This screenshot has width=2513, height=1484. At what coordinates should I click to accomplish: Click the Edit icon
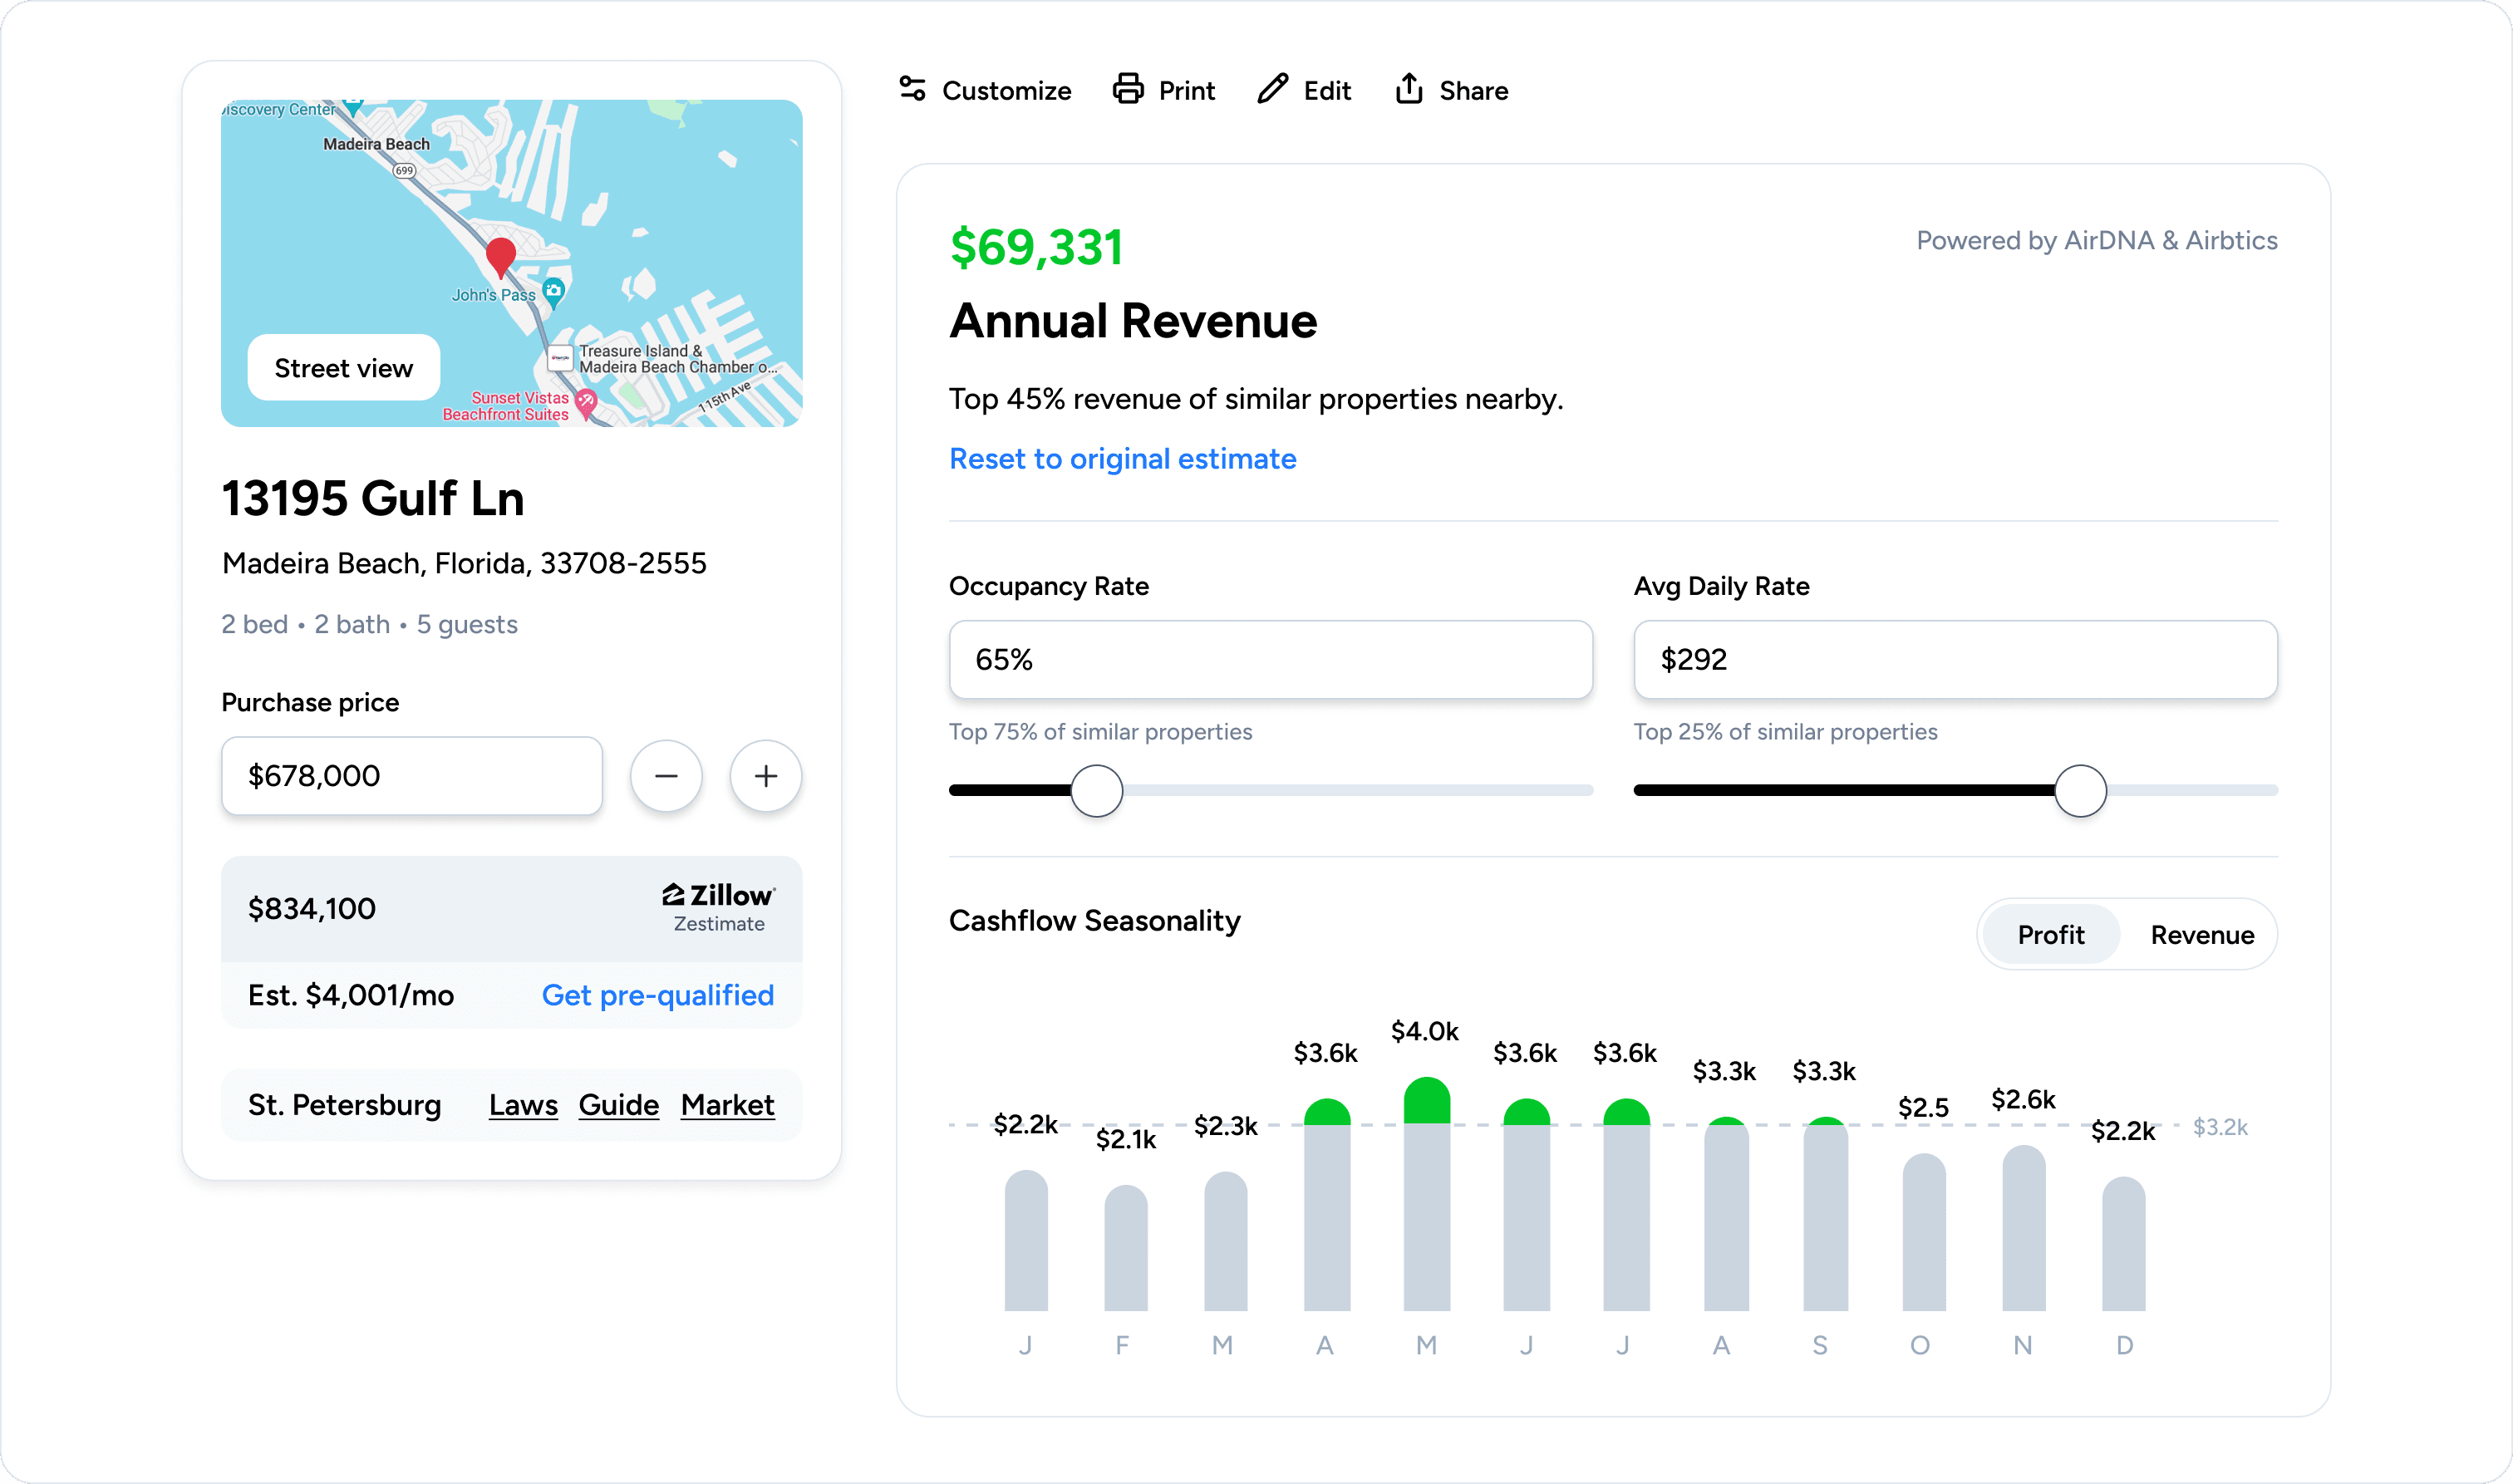point(1273,90)
